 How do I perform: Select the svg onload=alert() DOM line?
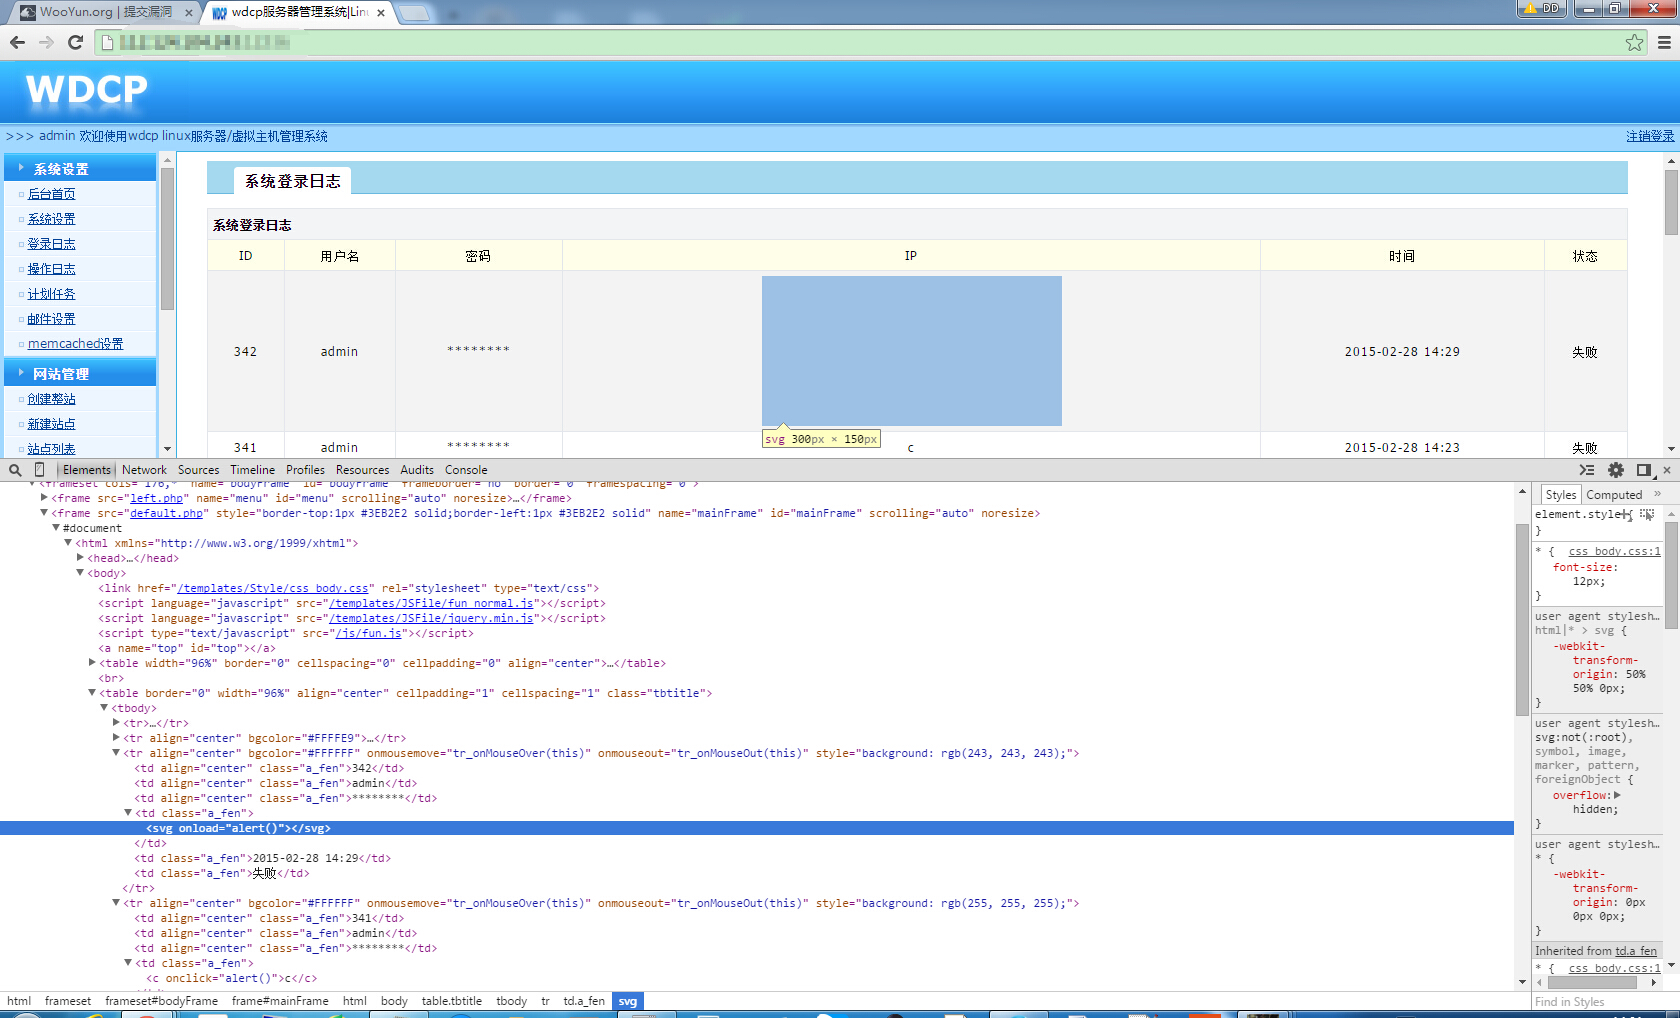click(x=756, y=828)
